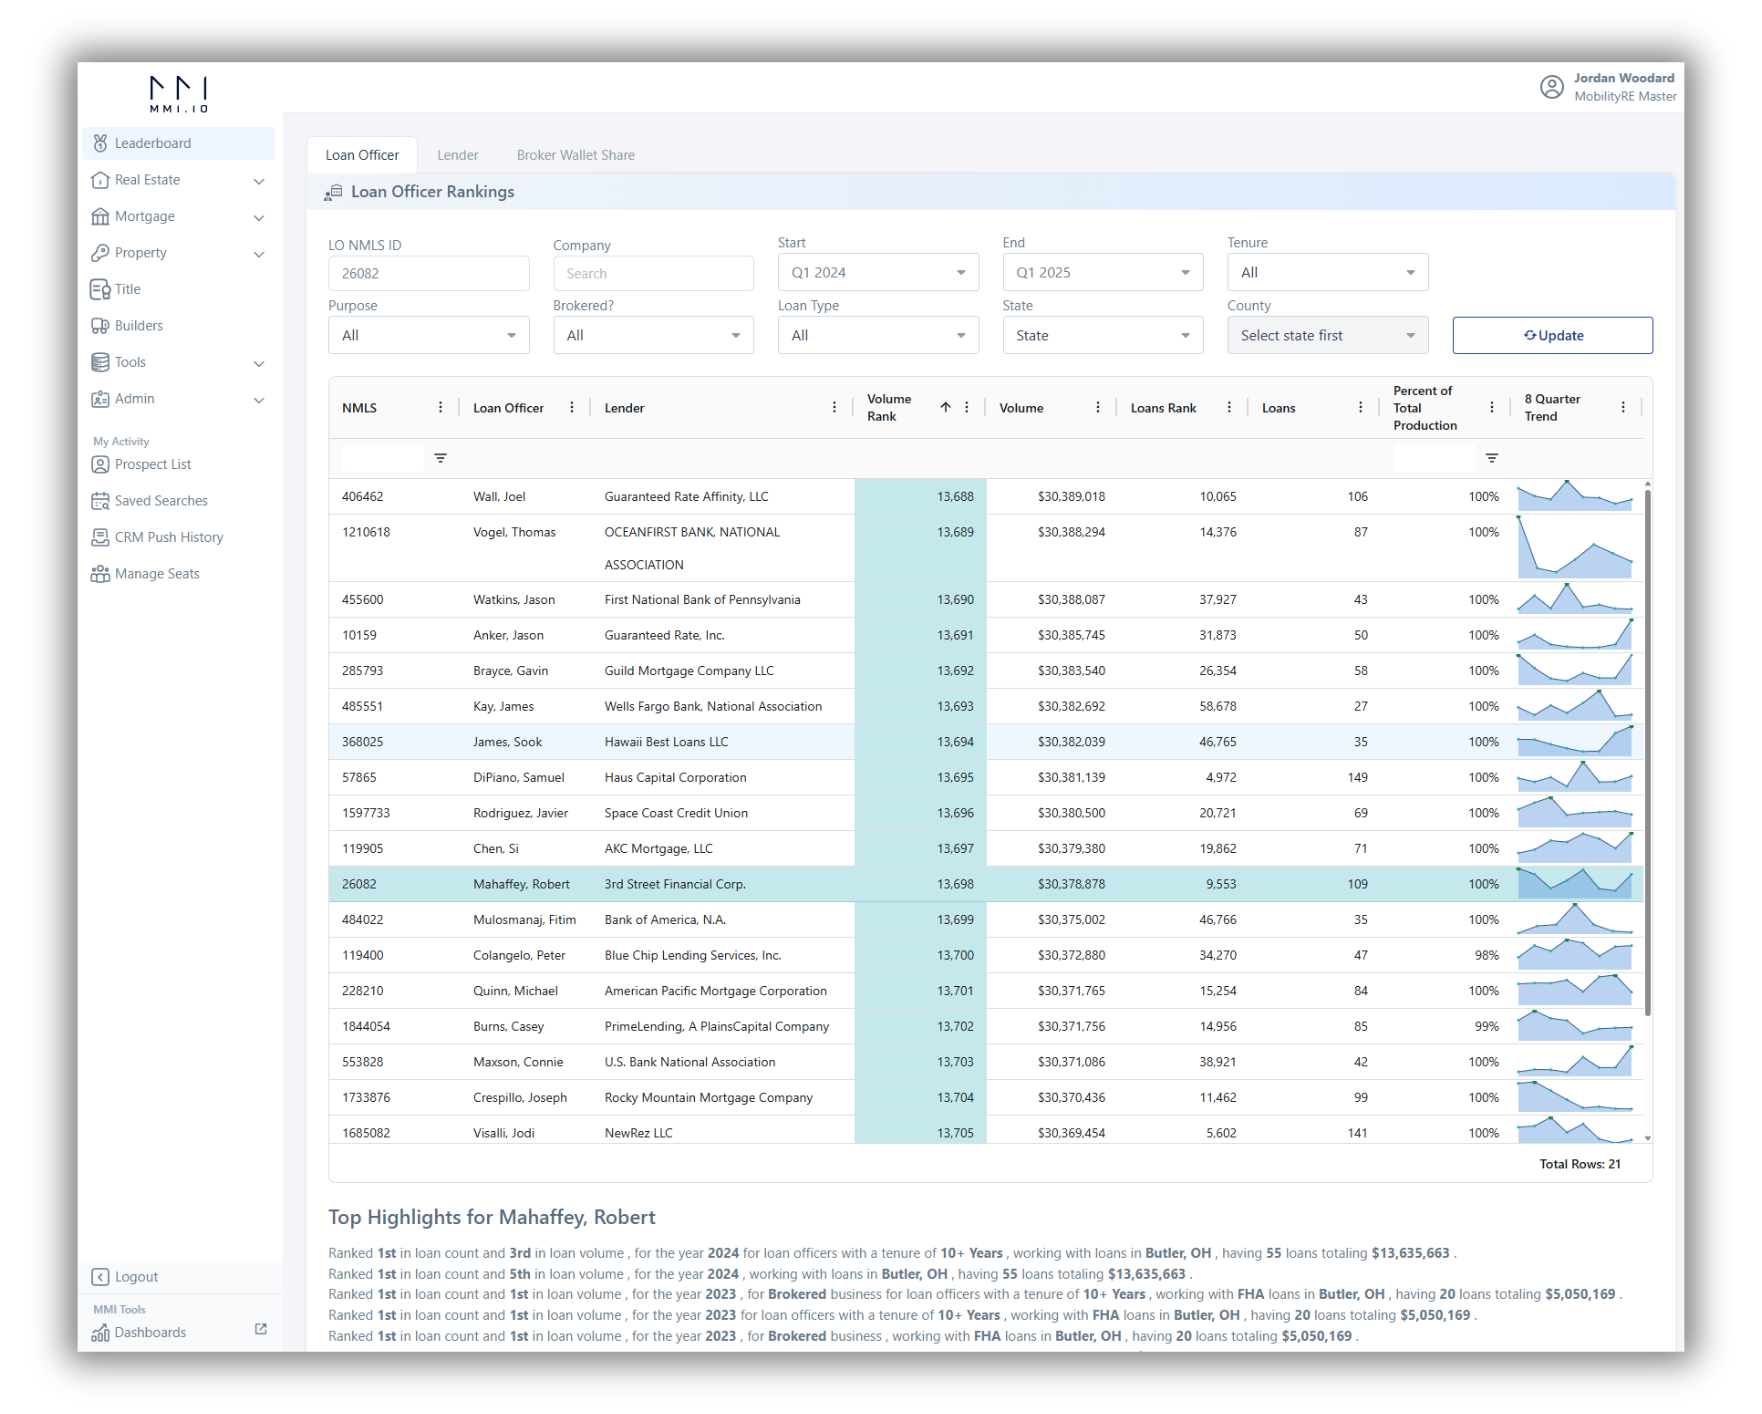
Task: Switch to the Broker Wallet Share tab
Action: (x=575, y=155)
